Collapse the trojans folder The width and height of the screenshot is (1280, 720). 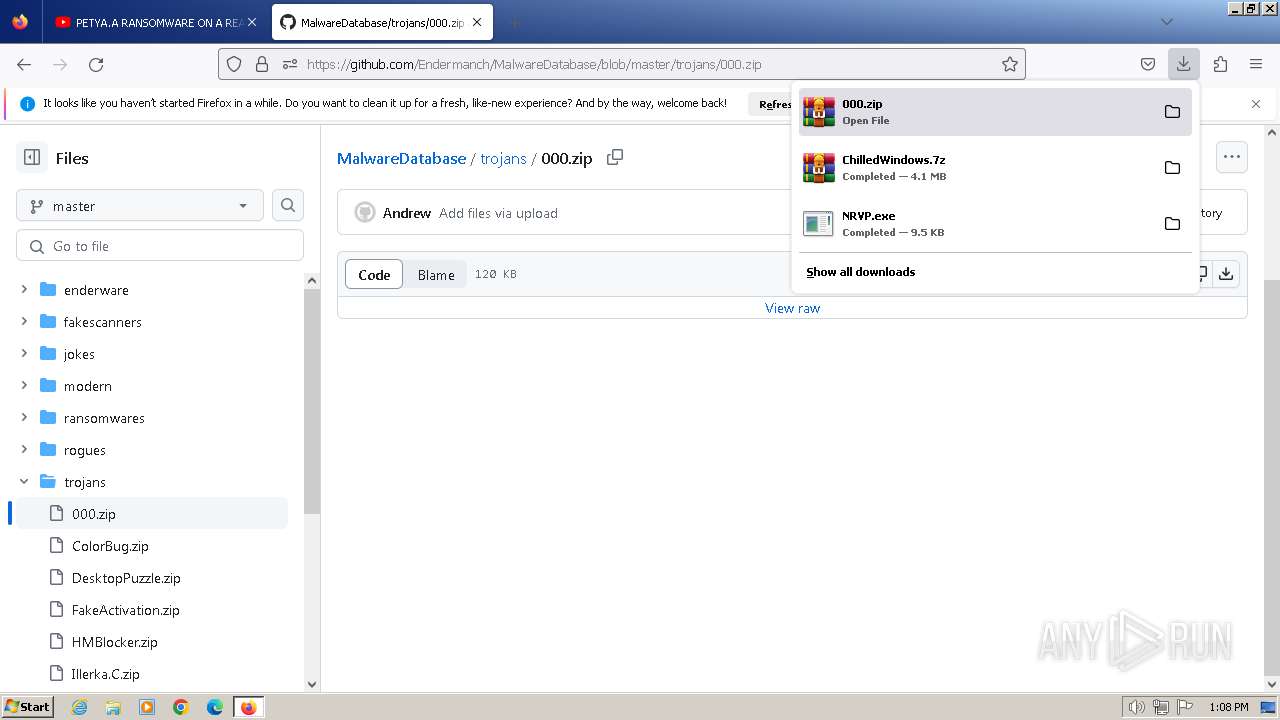(x=24, y=482)
